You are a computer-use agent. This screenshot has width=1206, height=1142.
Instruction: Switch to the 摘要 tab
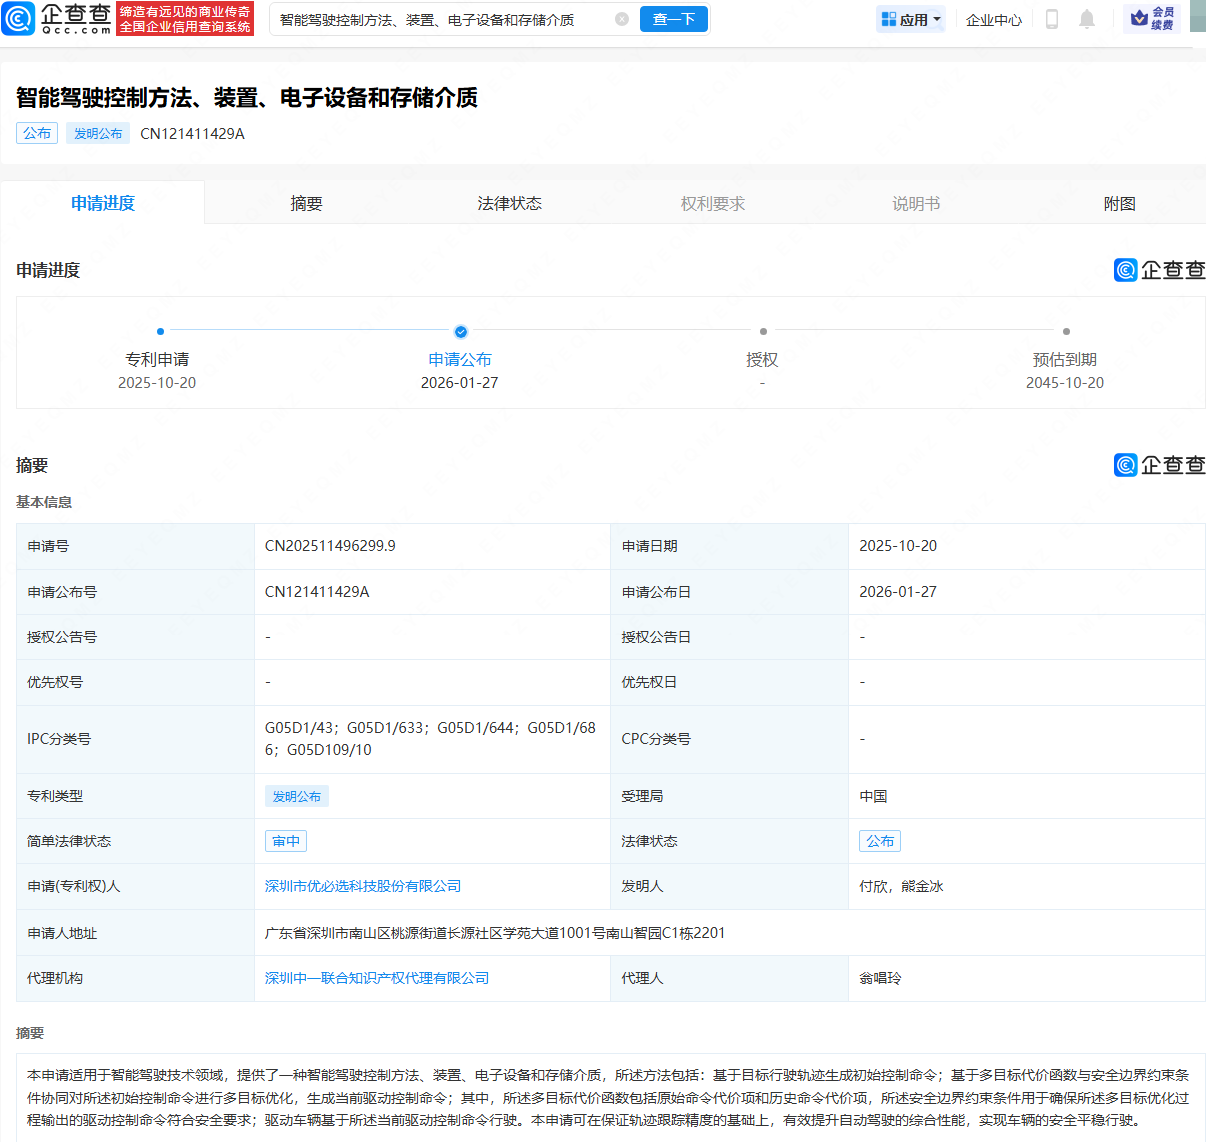coord(306,203)
